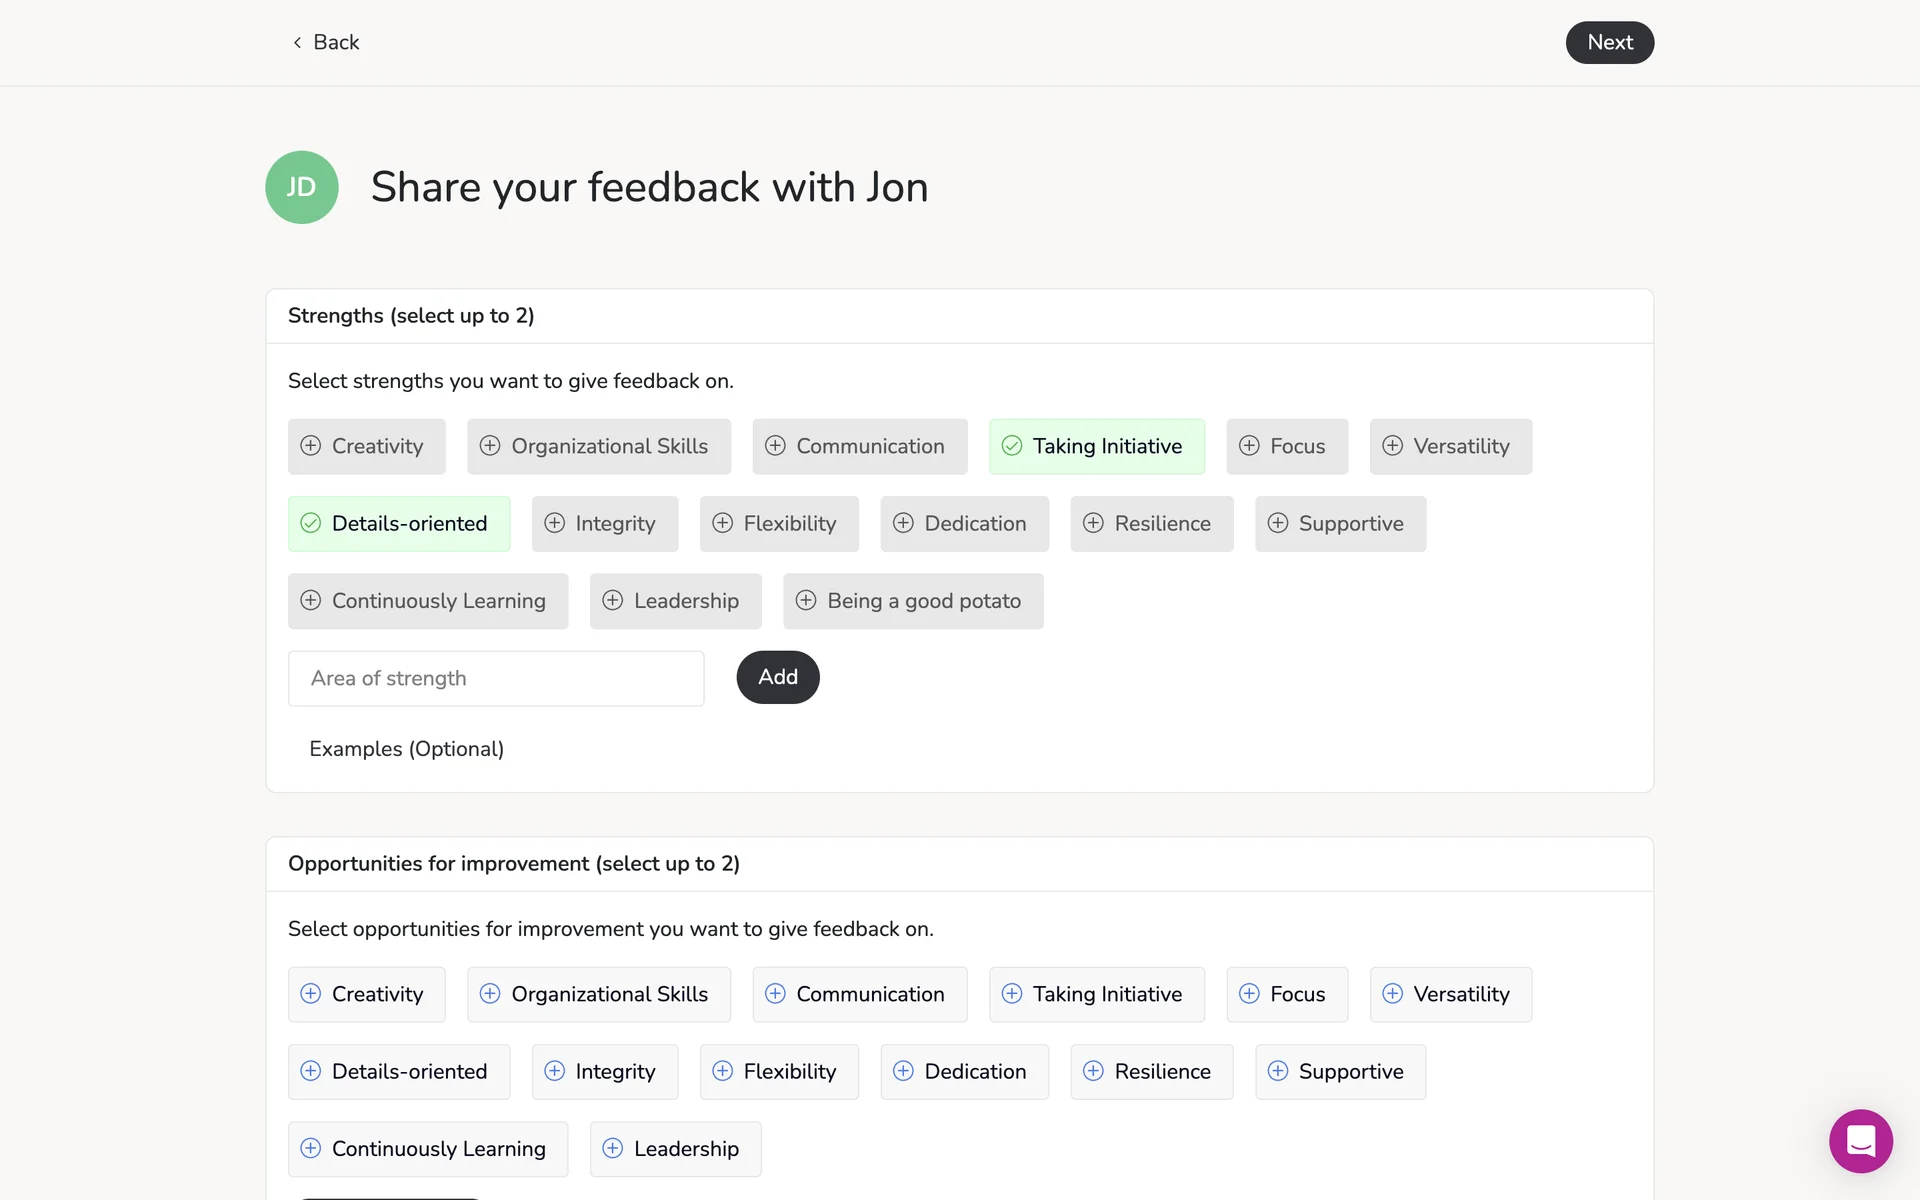Image resolution: width=1920 pixels, height=1200 pixels.
Task: Click plus icon on Resilience improvement chip
Action: point(1093,1071)
